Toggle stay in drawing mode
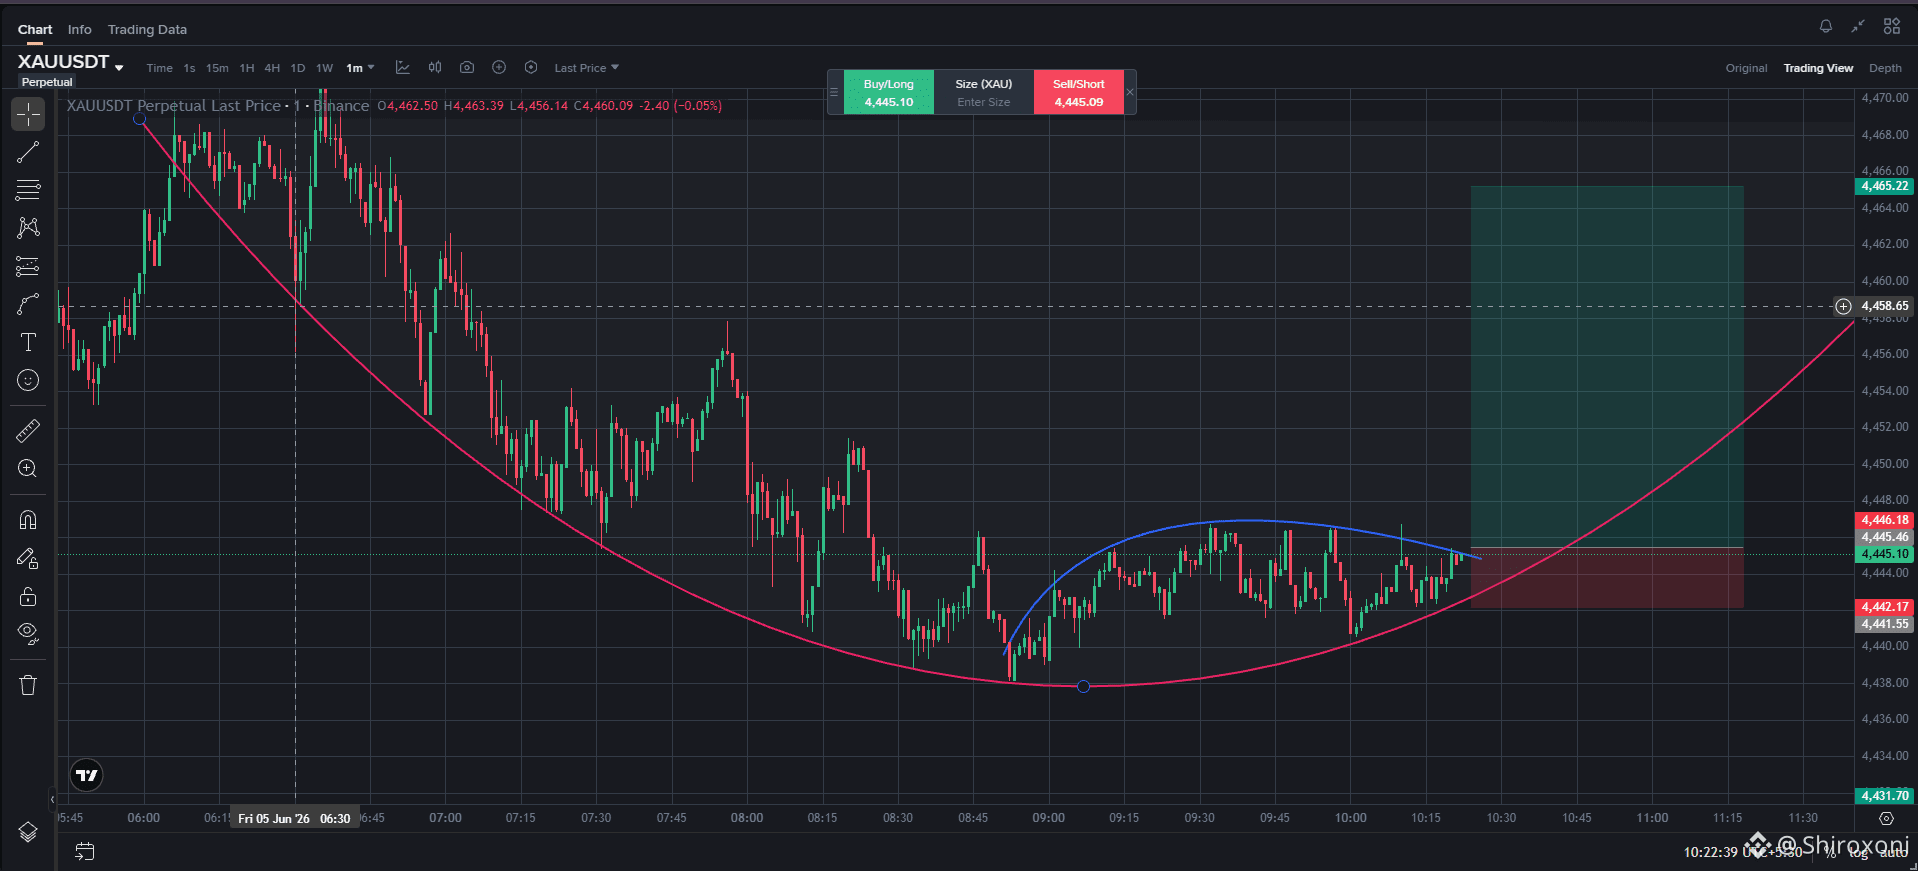Image resolution: width=1918 pixels, height=871 pixels. tap(28, 558)
